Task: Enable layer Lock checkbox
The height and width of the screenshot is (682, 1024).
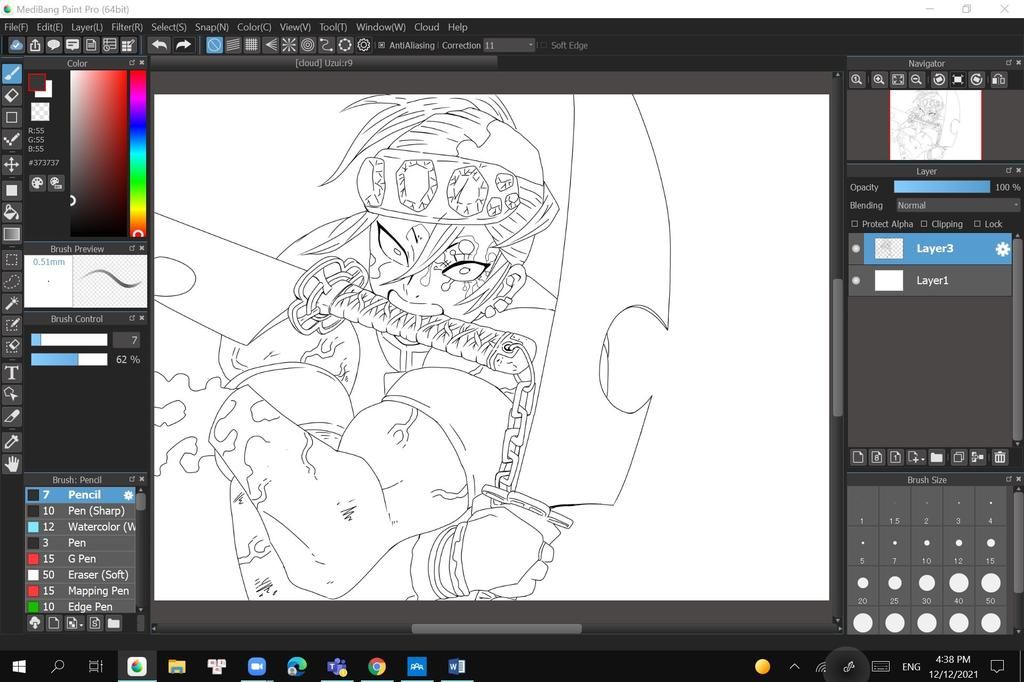Action: pyautogui.click(x=978, y=223)
